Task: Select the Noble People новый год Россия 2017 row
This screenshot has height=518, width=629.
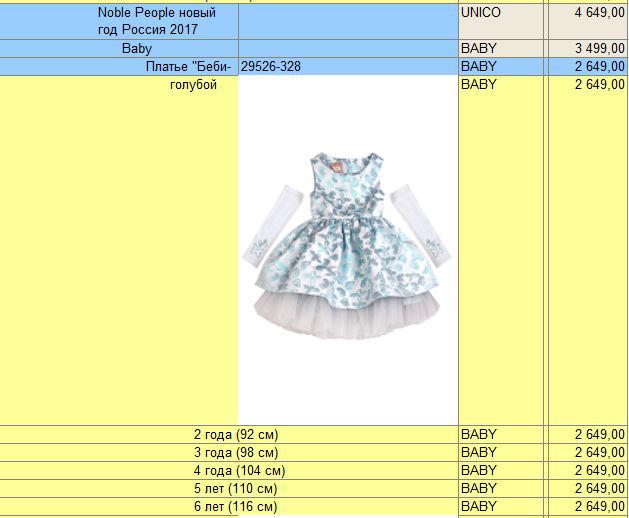Action: [x=156, y=21]
